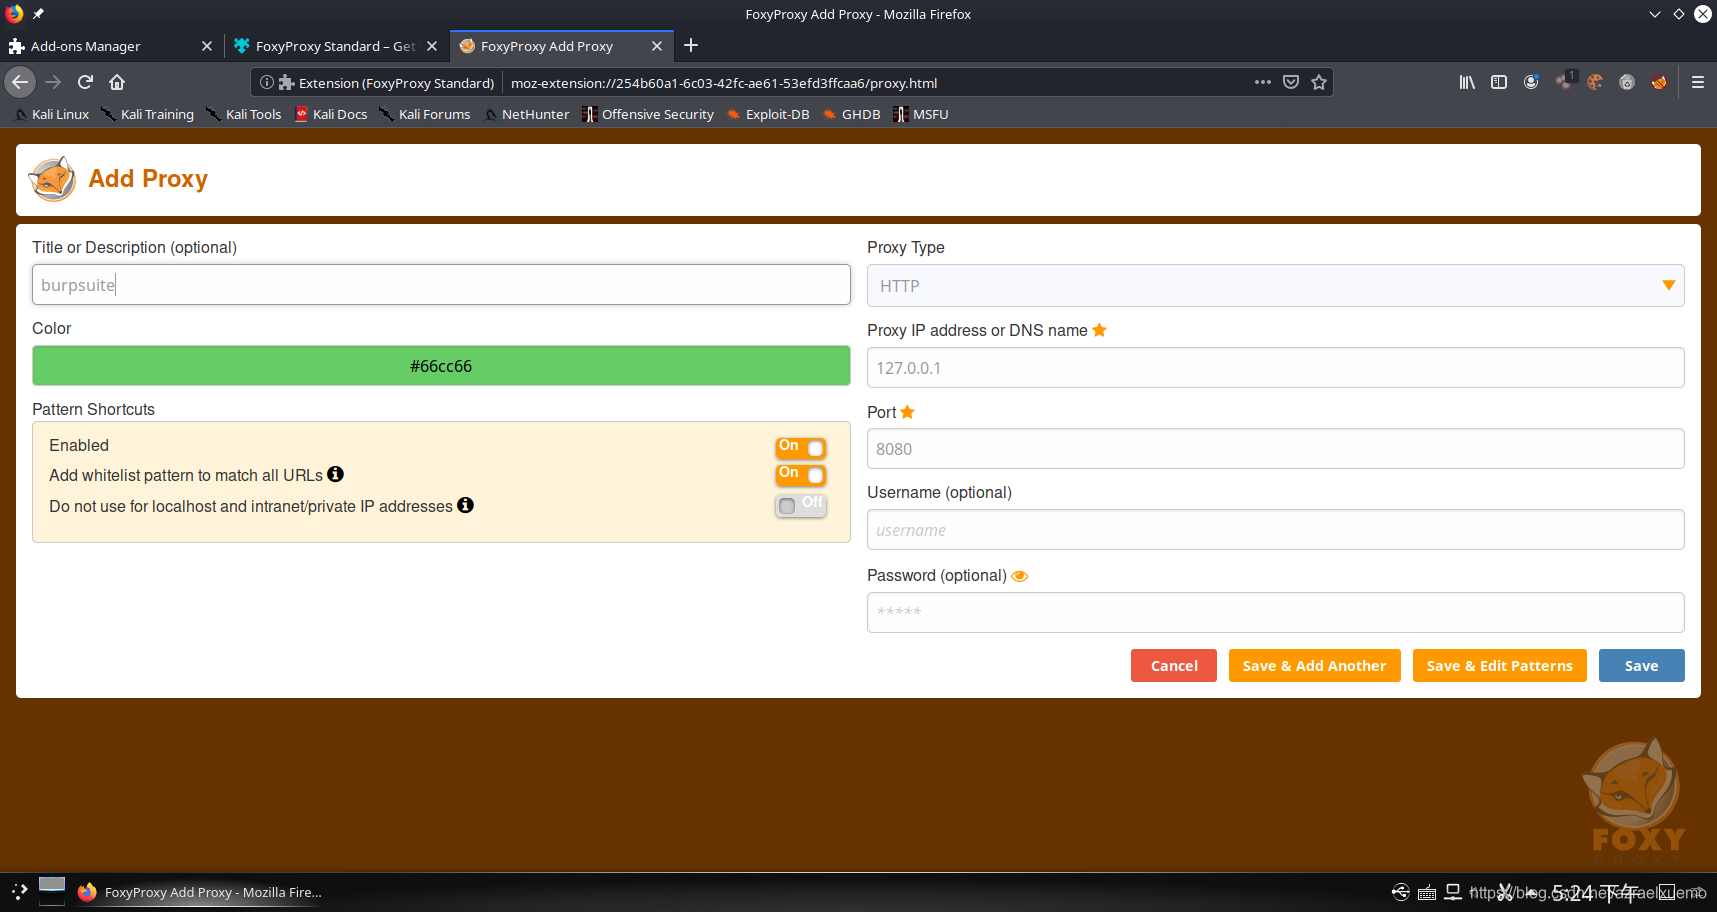
Task: Open the NetHunter bookmark
Action: coord(526,114)
